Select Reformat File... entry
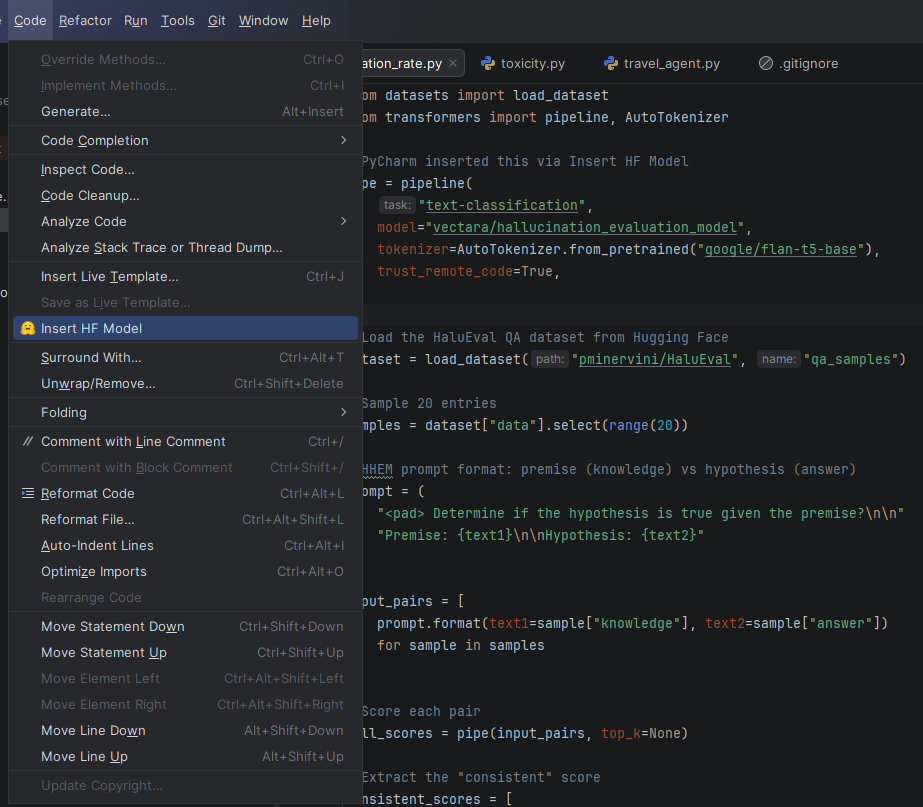The width and height of the screenshot is (923, 807). pos(185,519)
